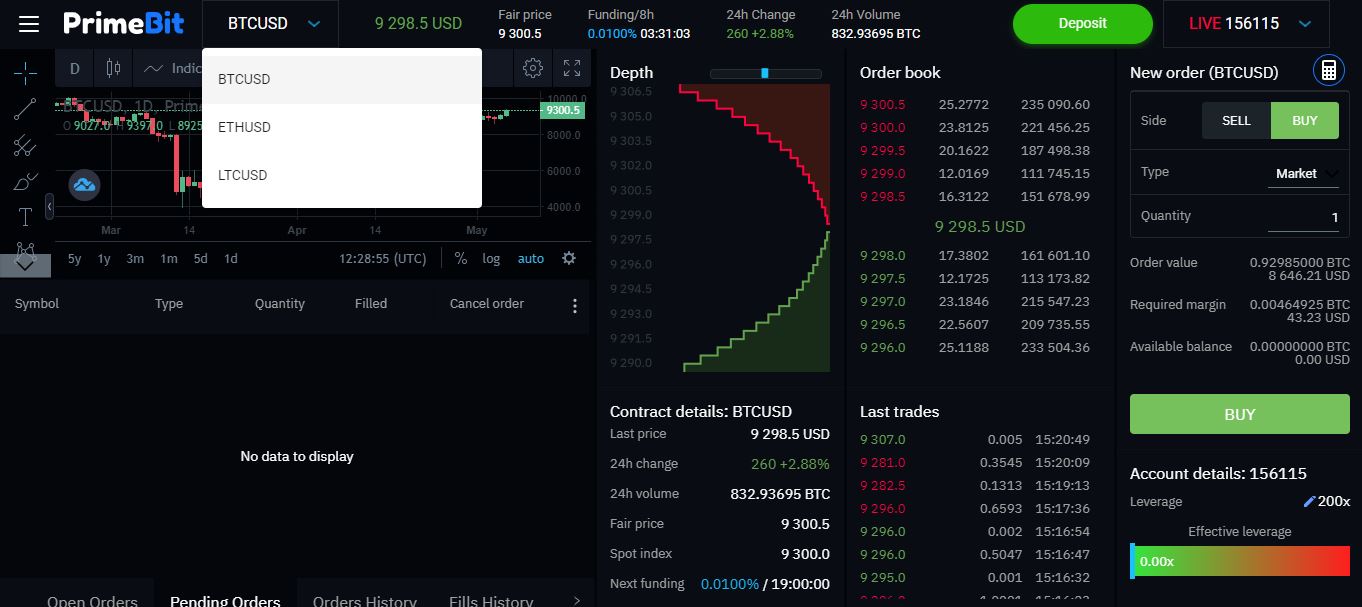Select the pitchfork drawing tool
The width and height of the screenshot is (1362, 607).
click(x=25, y=146)
